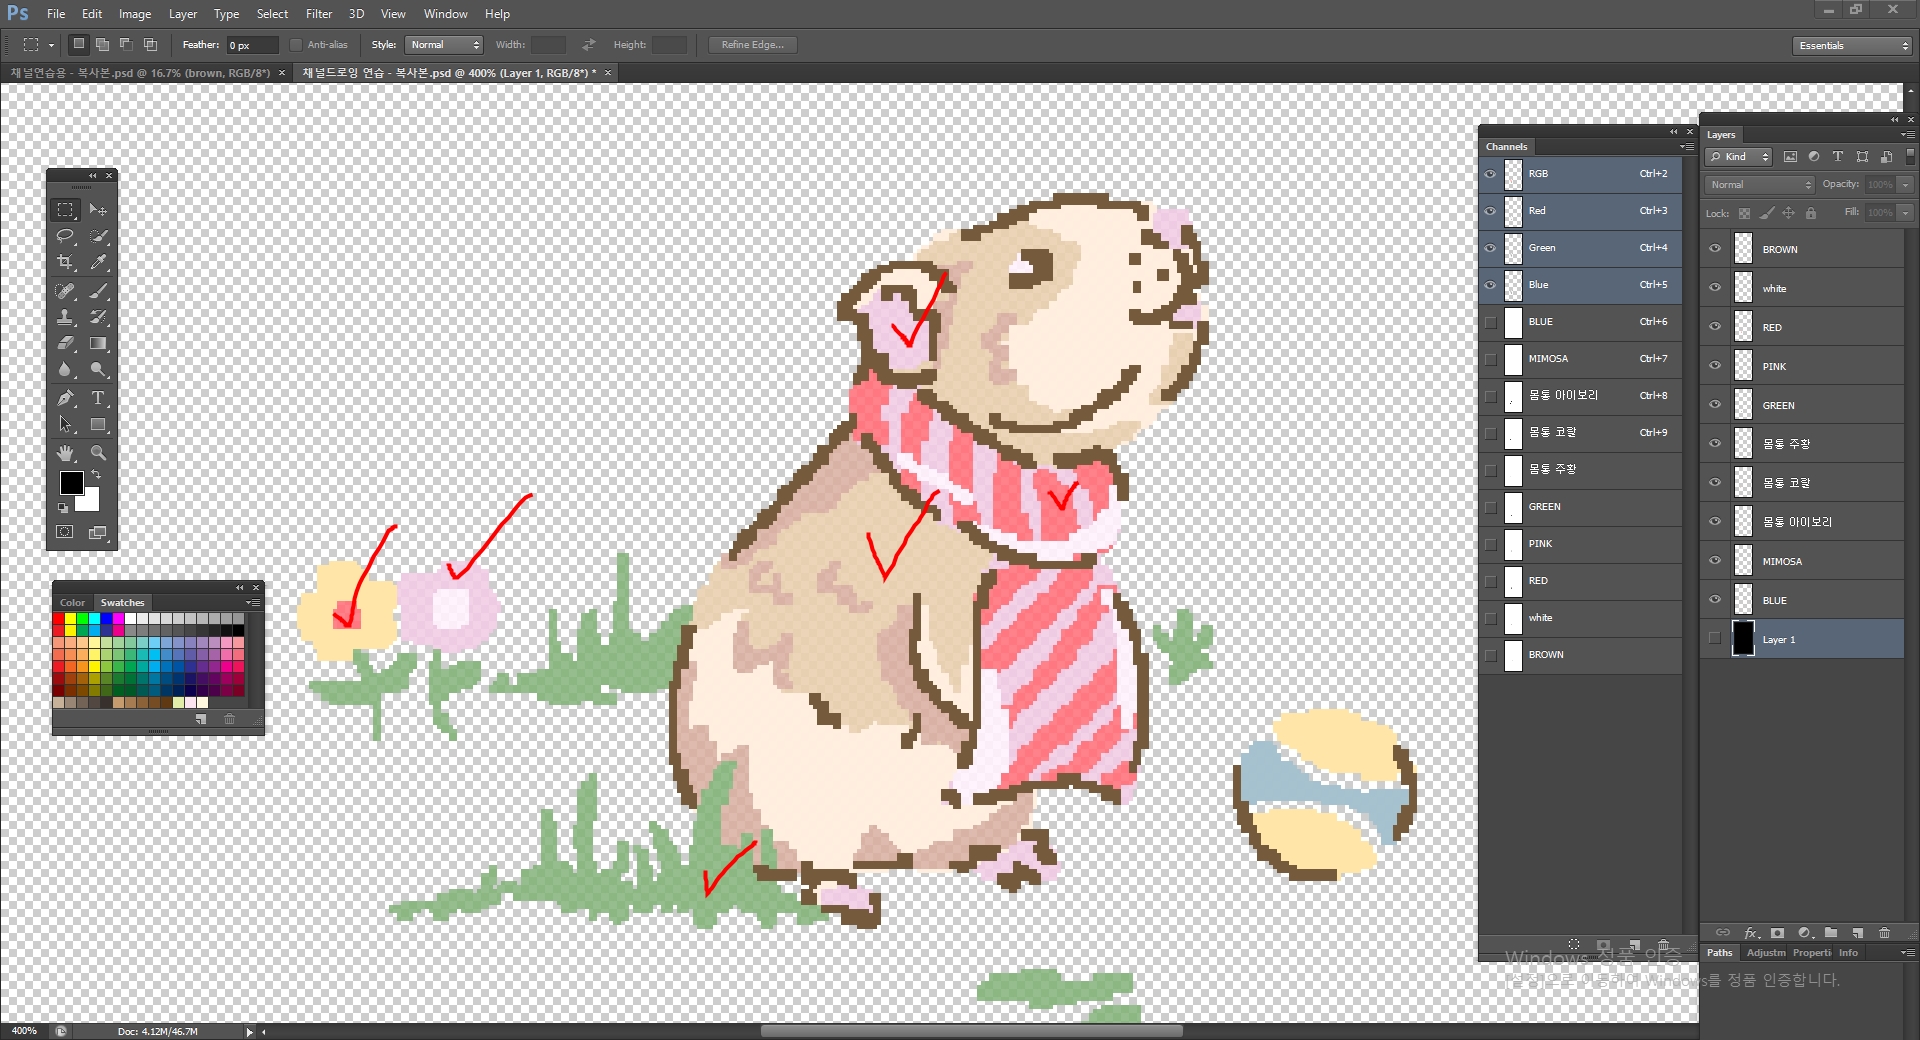Open the Adjustments tab
This screenshot has width=1920, height=1040.
tap(1766, 953)
